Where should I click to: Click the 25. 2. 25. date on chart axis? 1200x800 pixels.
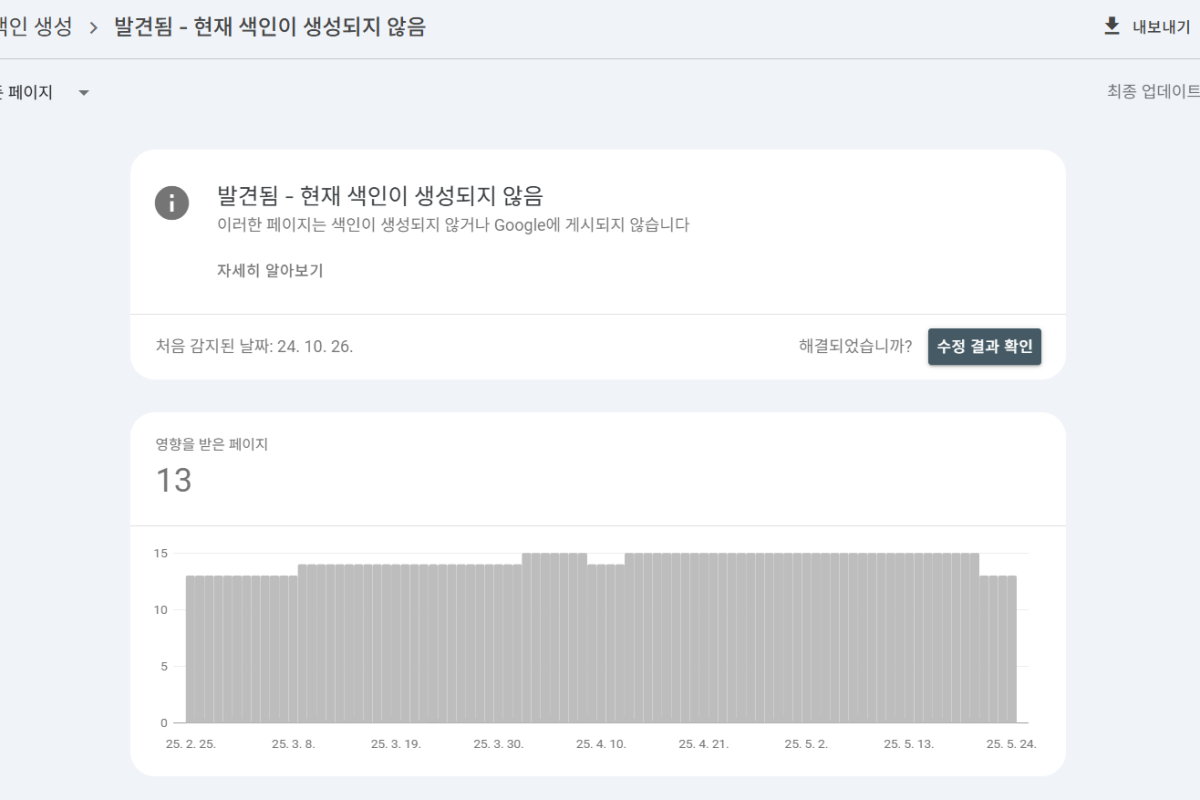tap(190, 744)
